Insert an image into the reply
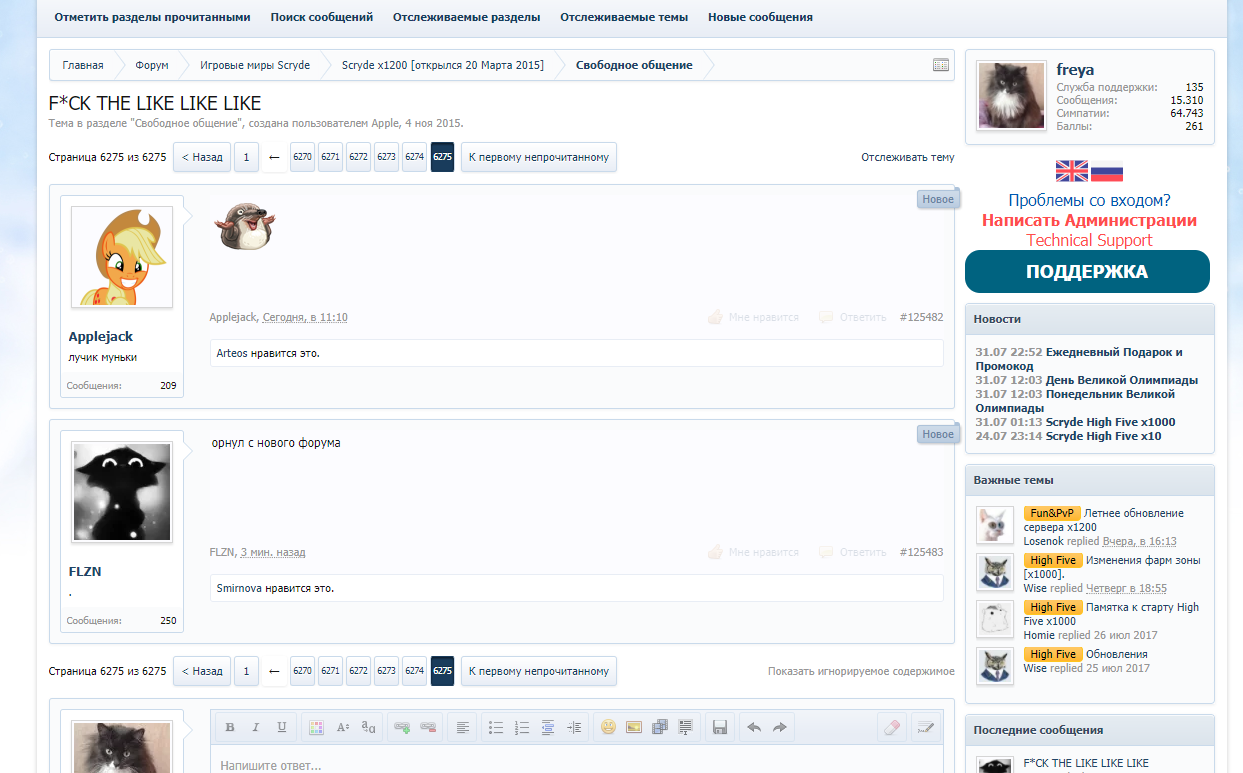1243x773 pixels. 634,727
